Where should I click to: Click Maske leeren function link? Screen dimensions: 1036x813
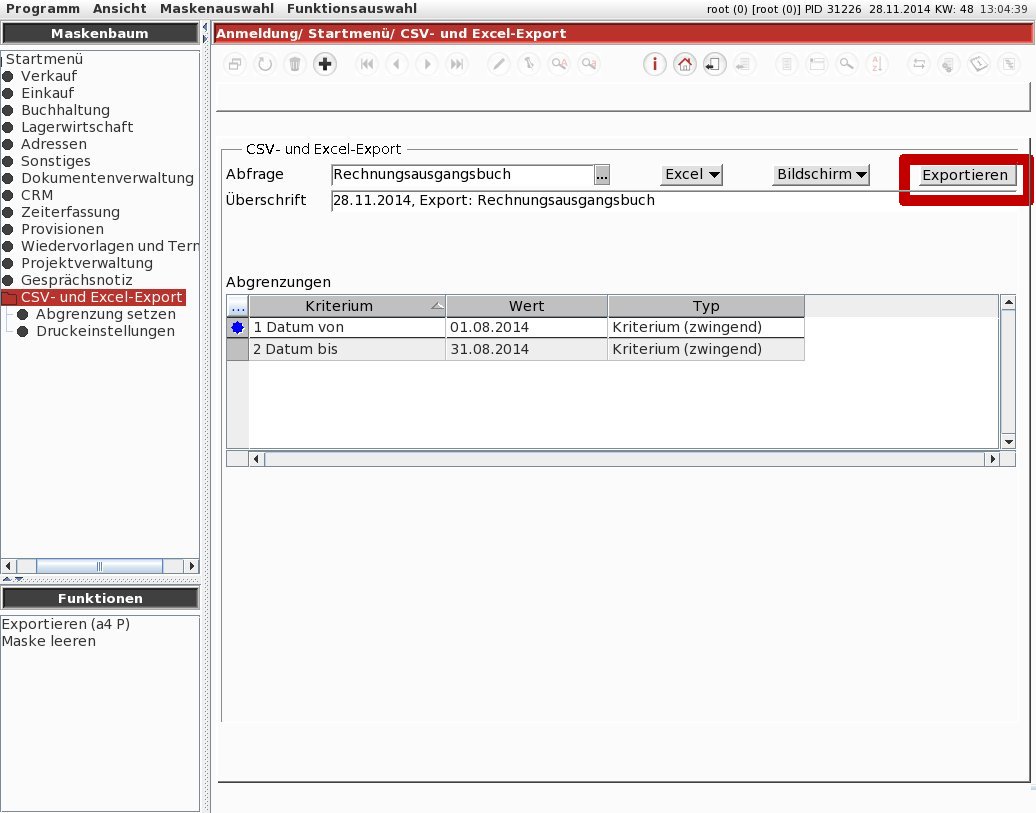click(x=49, y=641)
